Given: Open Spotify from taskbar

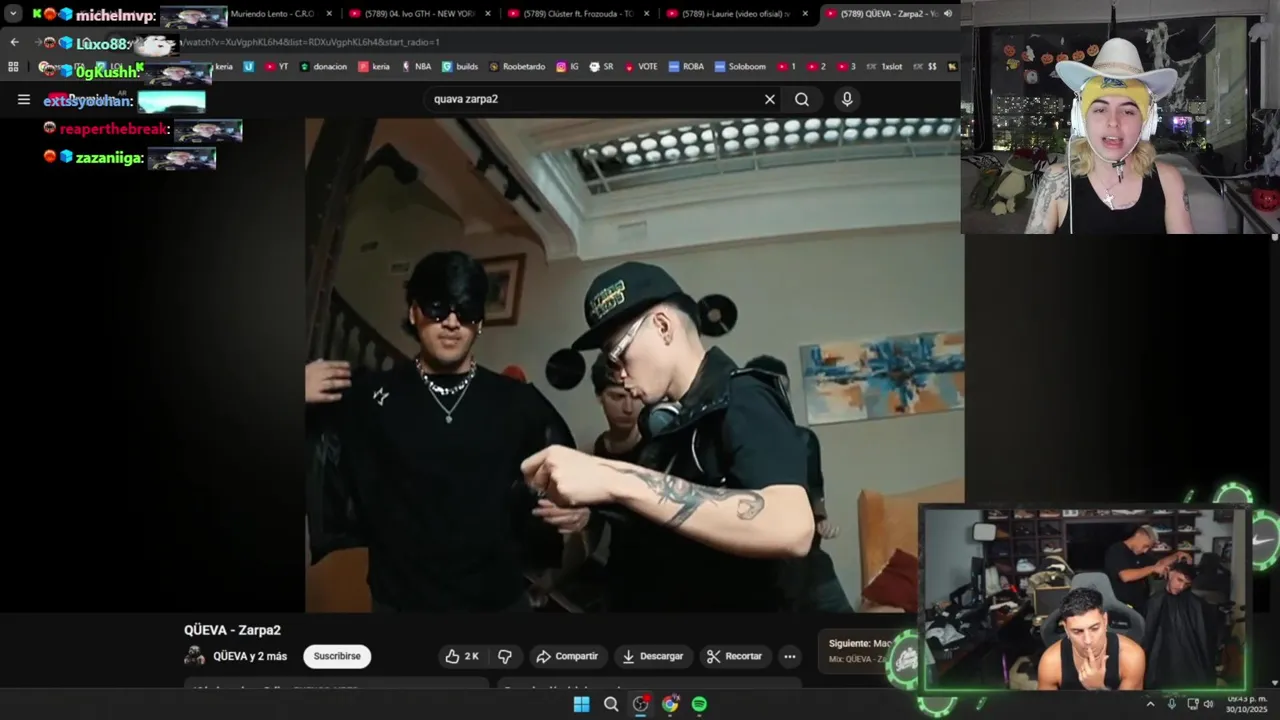Looking at the screenshot, I should pos(699,704).
